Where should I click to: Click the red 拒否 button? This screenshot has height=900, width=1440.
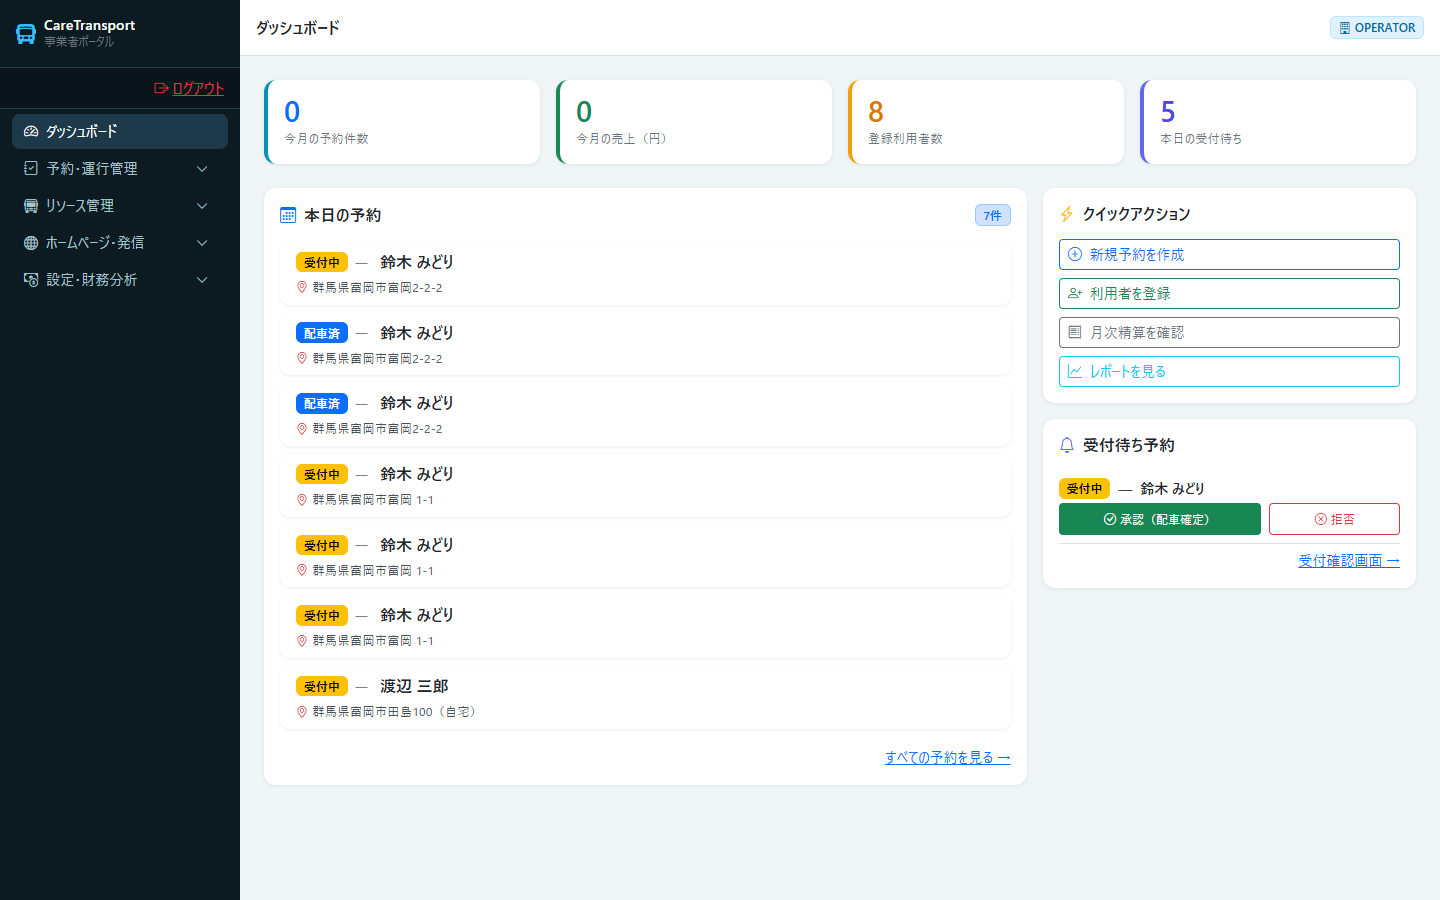click(x=1334, y=519)
